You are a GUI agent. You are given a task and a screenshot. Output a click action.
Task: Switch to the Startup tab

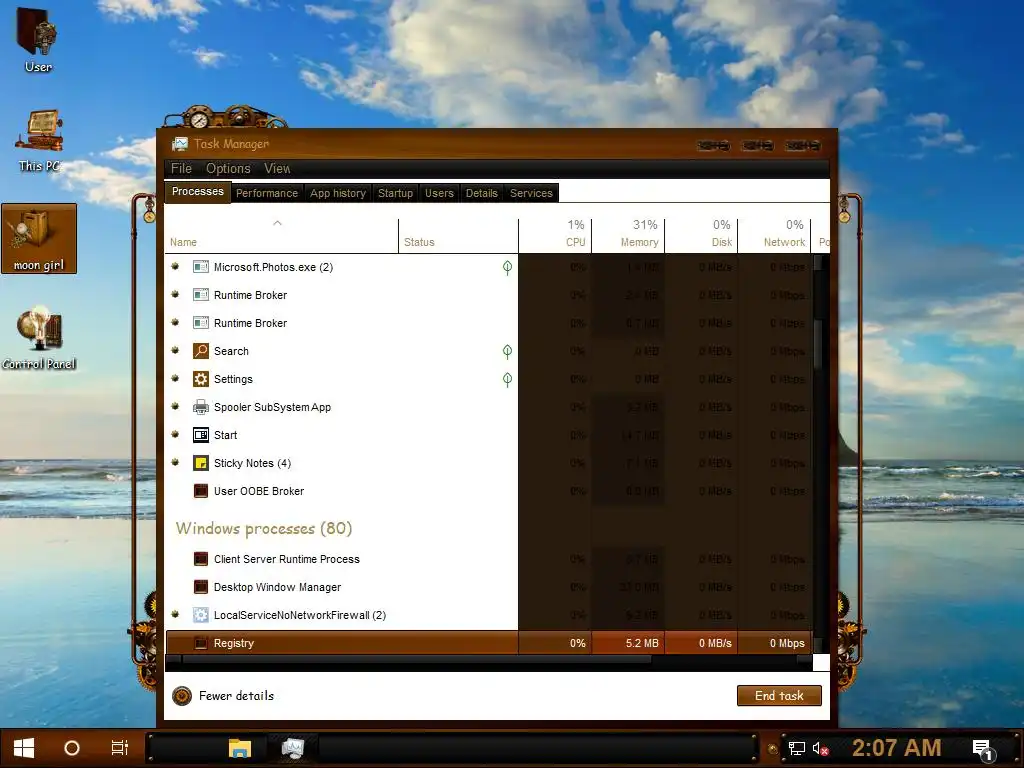coord(395,193)
